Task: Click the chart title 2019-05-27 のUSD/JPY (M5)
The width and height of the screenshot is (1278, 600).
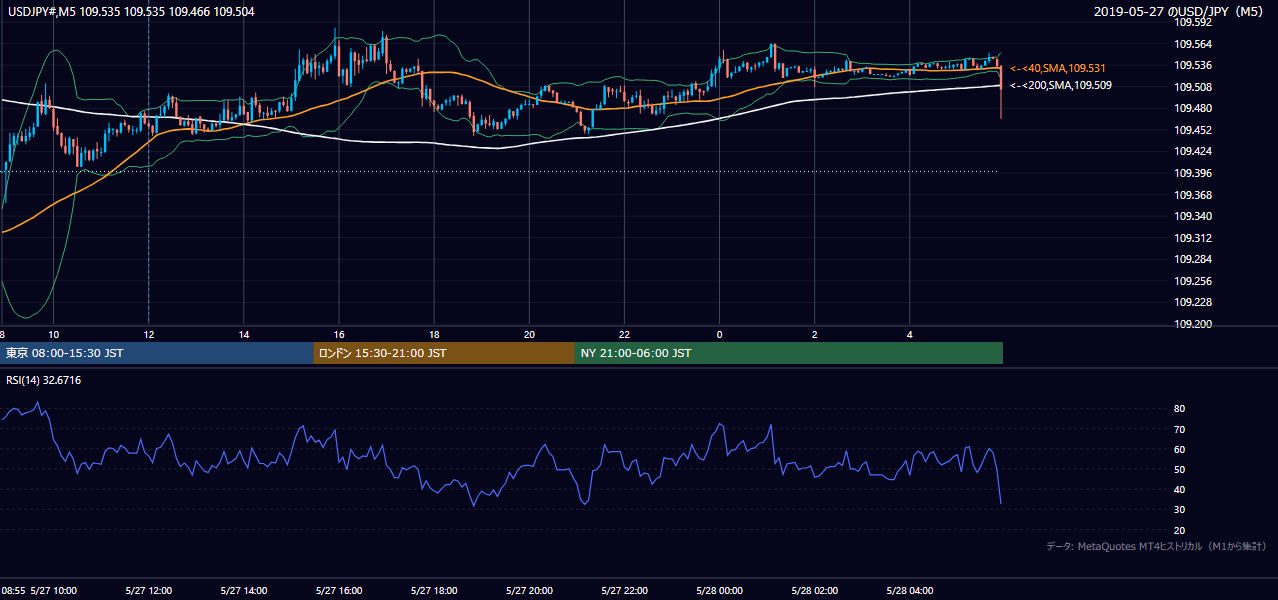Action: [x=1179, y=12]
